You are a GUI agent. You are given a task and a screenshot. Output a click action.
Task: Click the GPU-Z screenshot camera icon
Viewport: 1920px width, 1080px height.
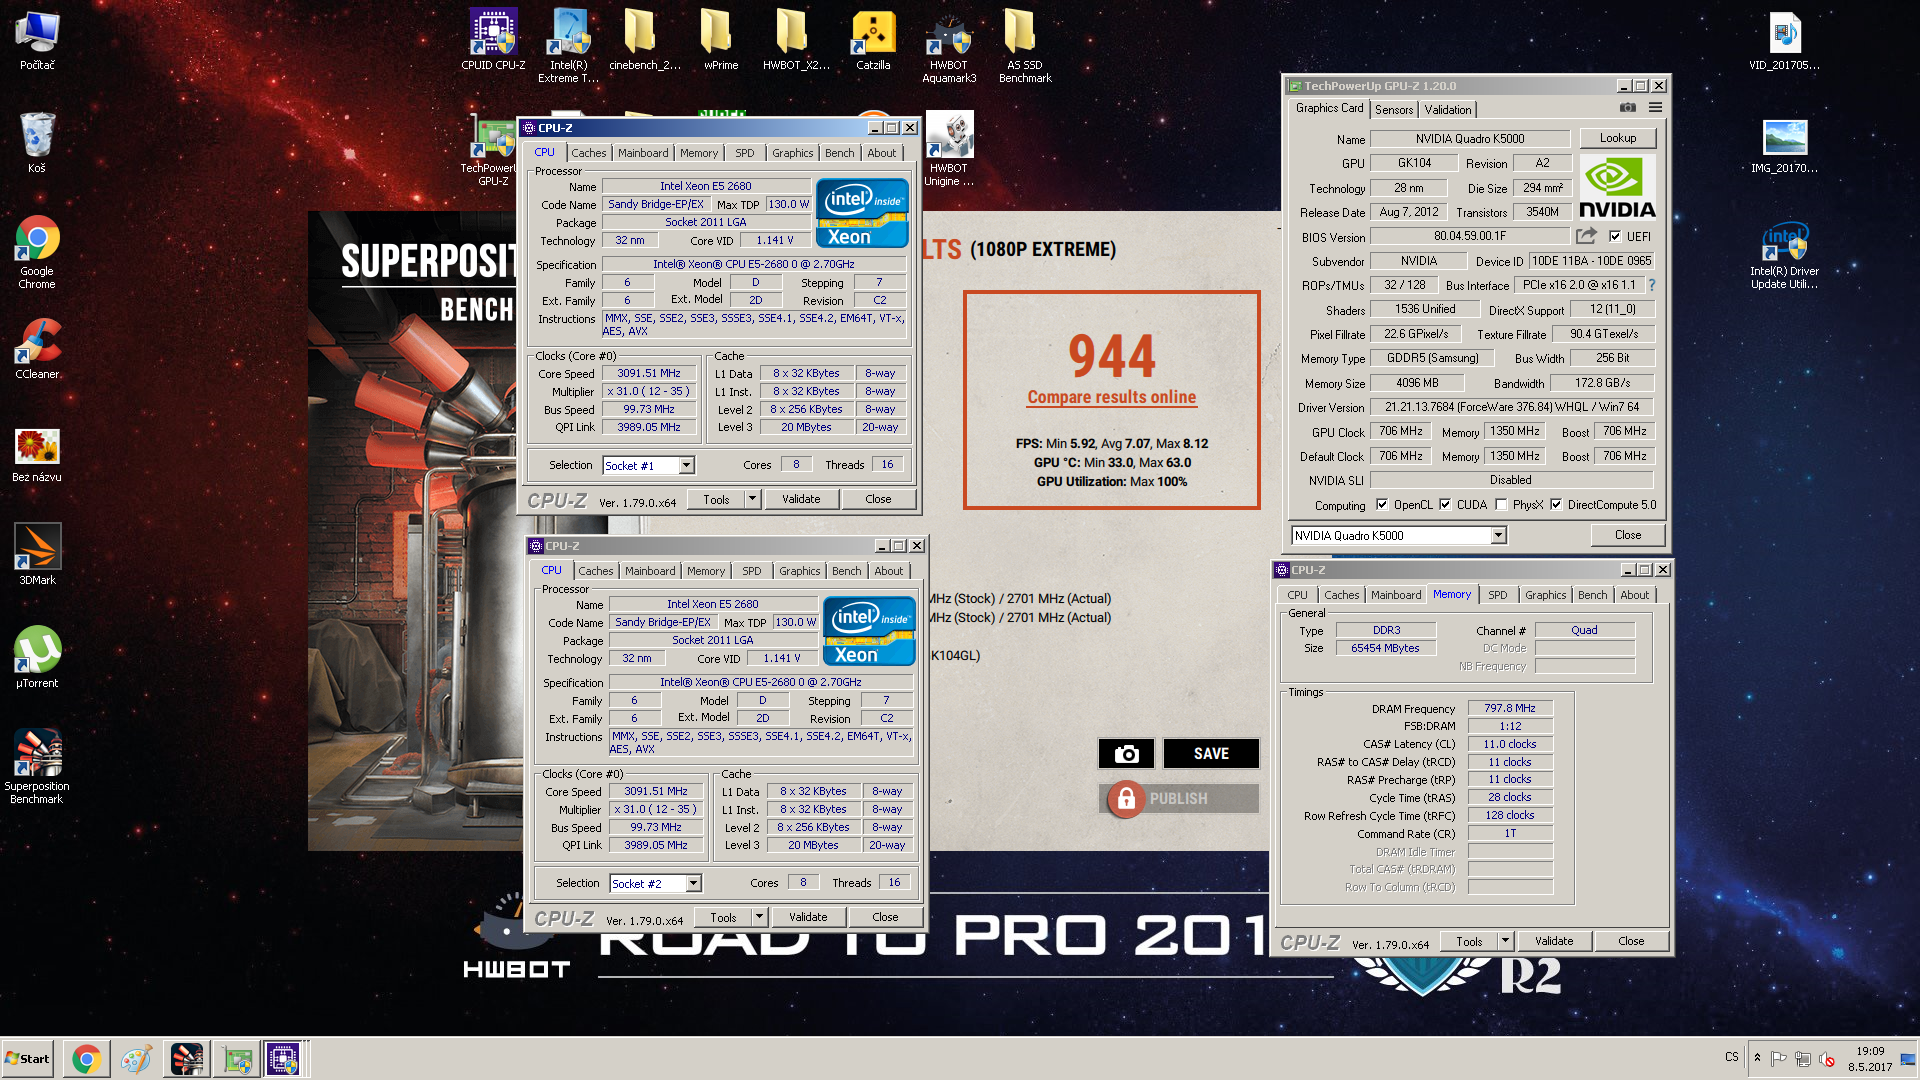pyautogui.click(x=1628, y=108)
